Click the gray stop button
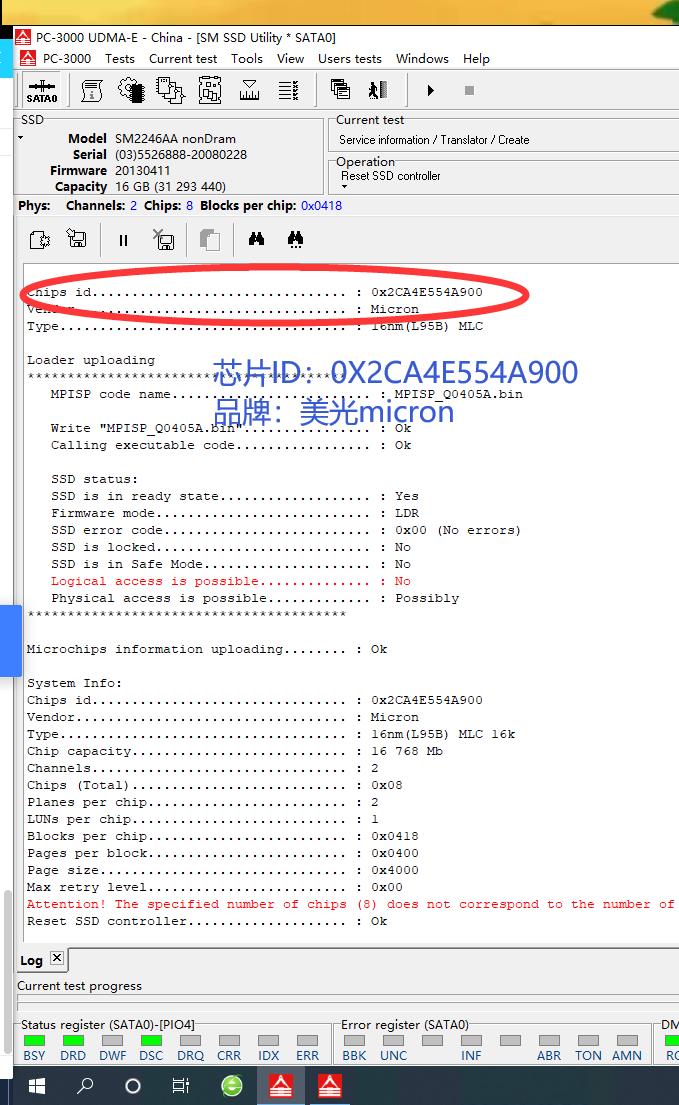The height and width of the screenshot is (1105, 679). click(469, 90)
